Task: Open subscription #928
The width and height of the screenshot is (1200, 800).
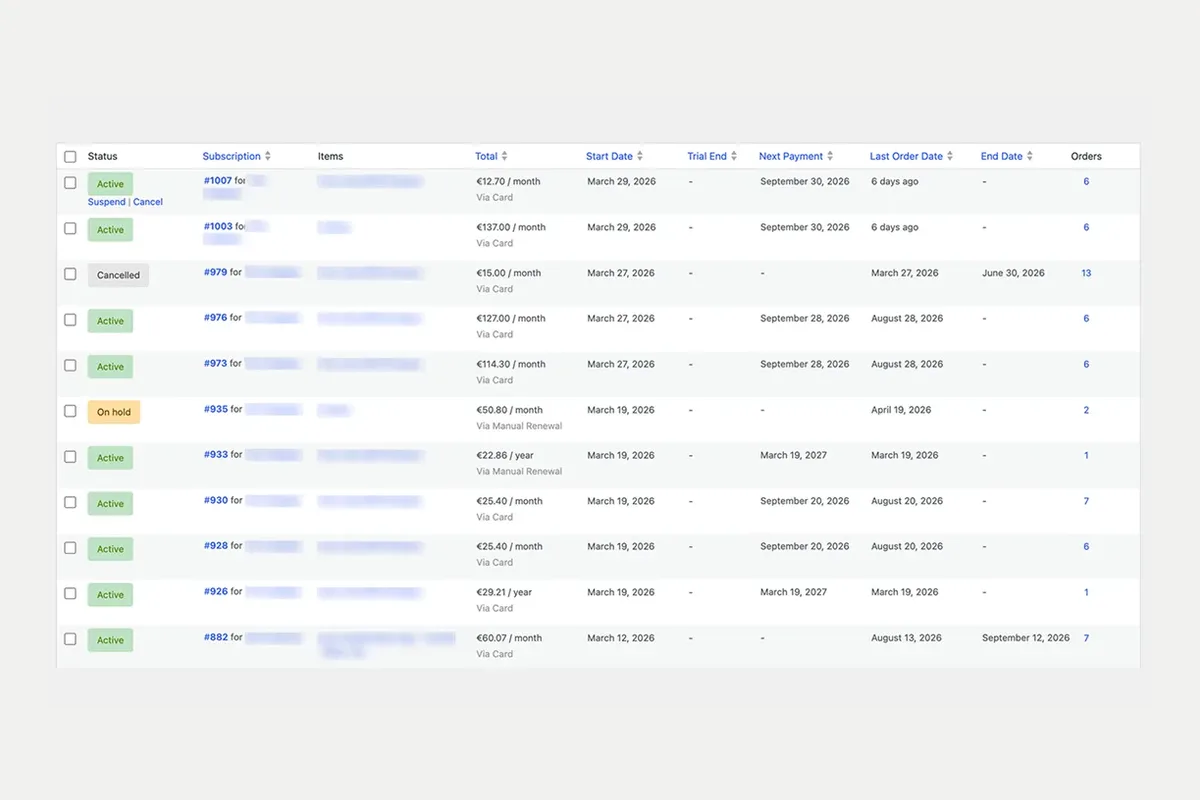Action: pos(216,546)
